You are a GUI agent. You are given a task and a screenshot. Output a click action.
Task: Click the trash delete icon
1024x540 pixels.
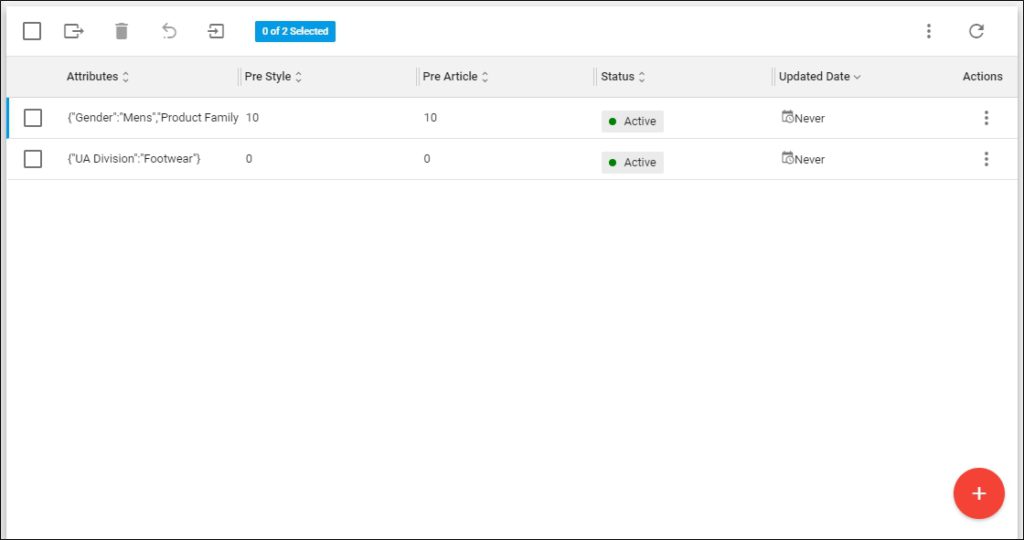[121, 31]
